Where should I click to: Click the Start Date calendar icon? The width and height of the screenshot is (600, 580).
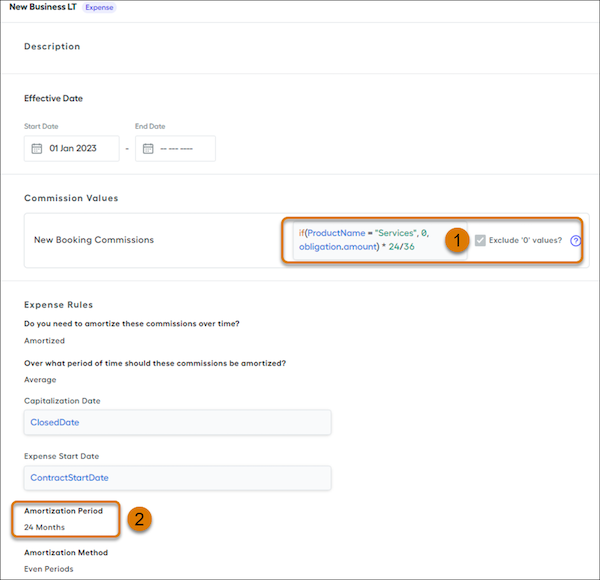37,148
